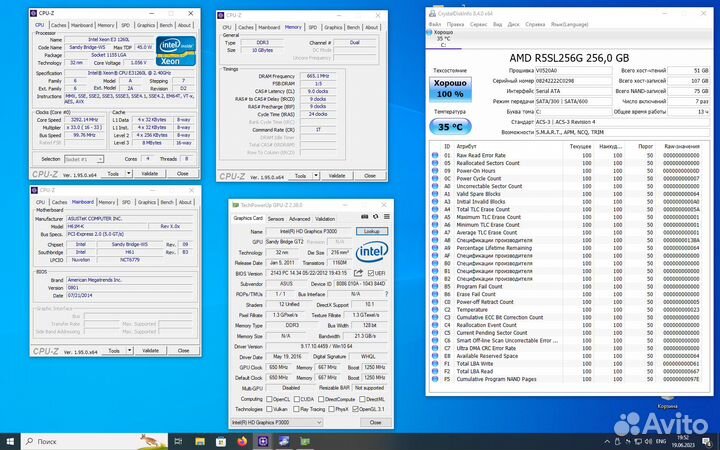Click the GPU-Z refresh icon
Screen dimensions: 720x450
[x=376, y=217]
